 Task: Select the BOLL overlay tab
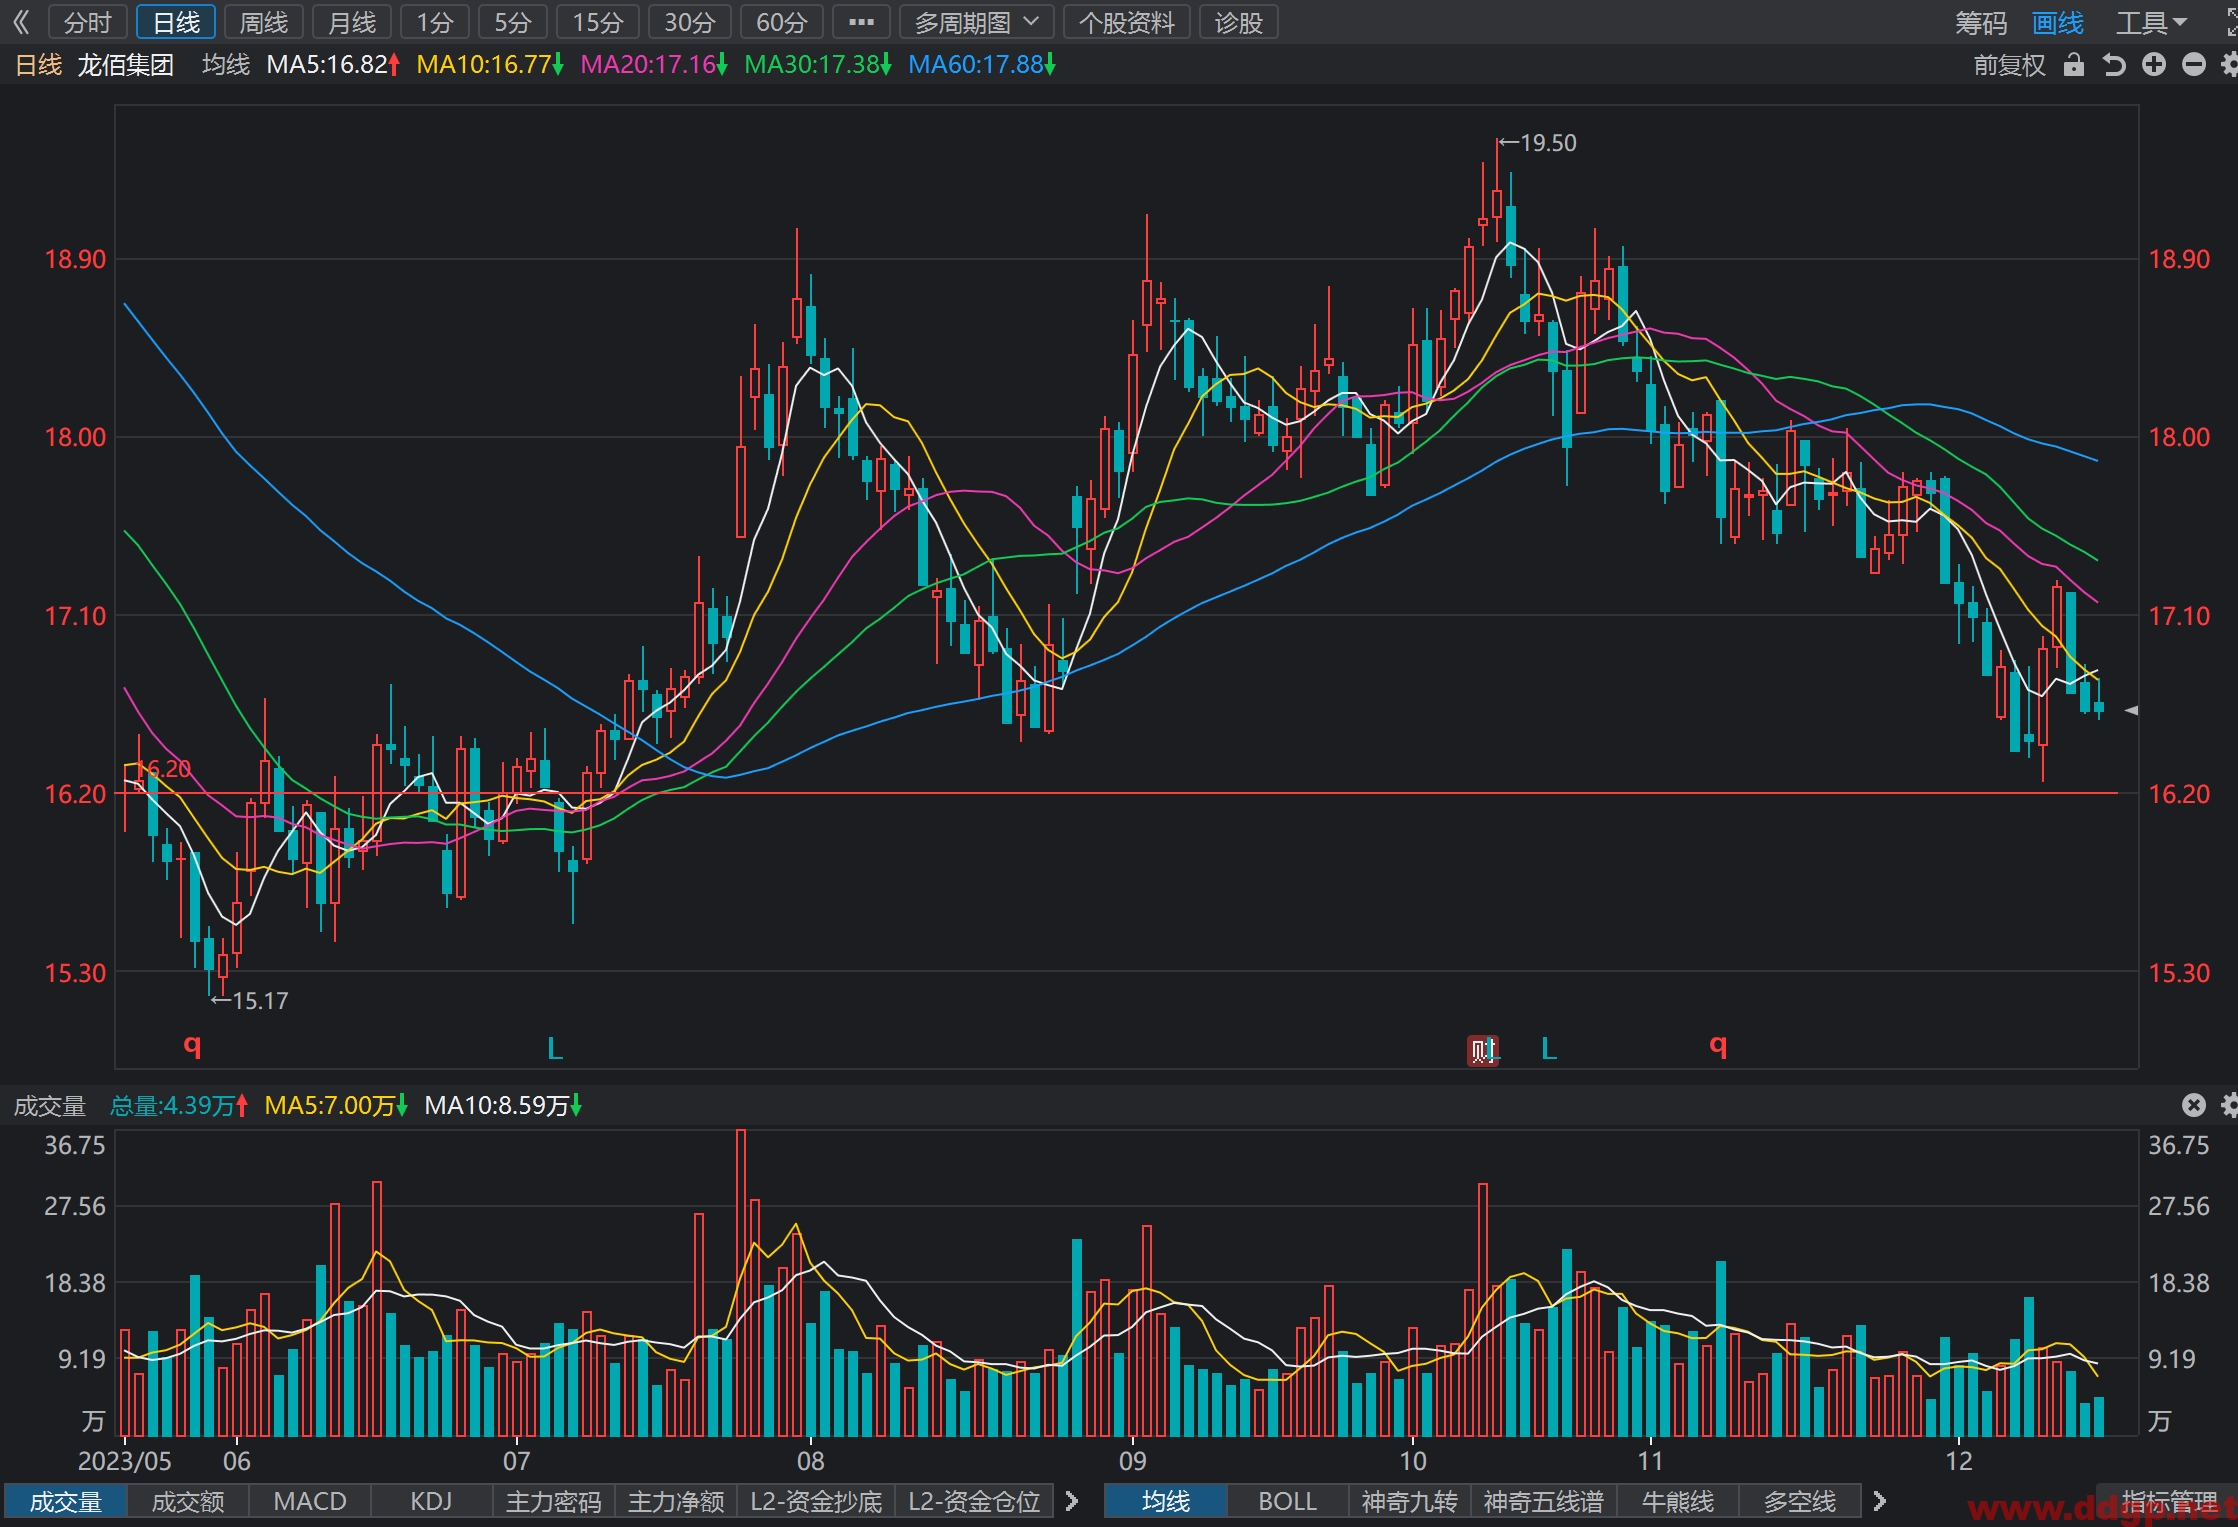click(x=1288, y=1501)
